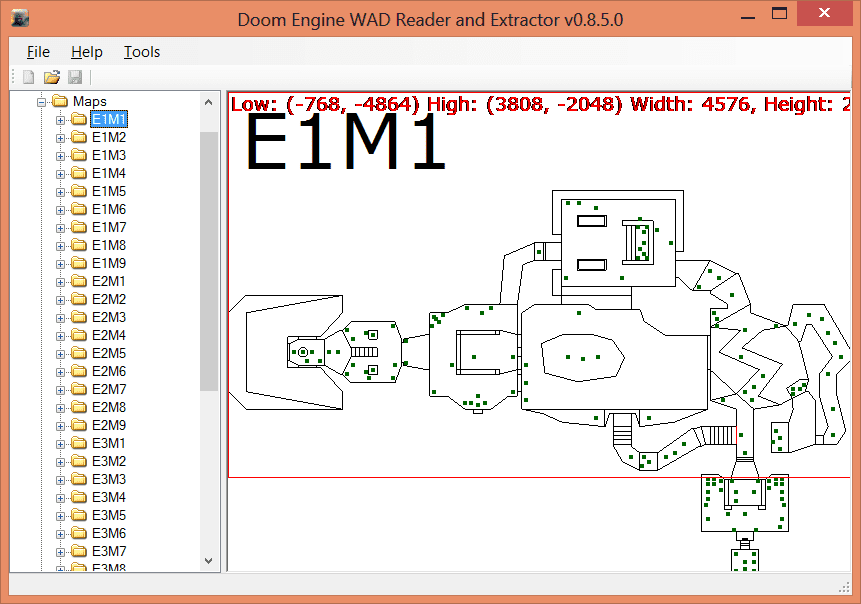
Task: Click the large E1M1 map title
Action: [x=345, y=142]
